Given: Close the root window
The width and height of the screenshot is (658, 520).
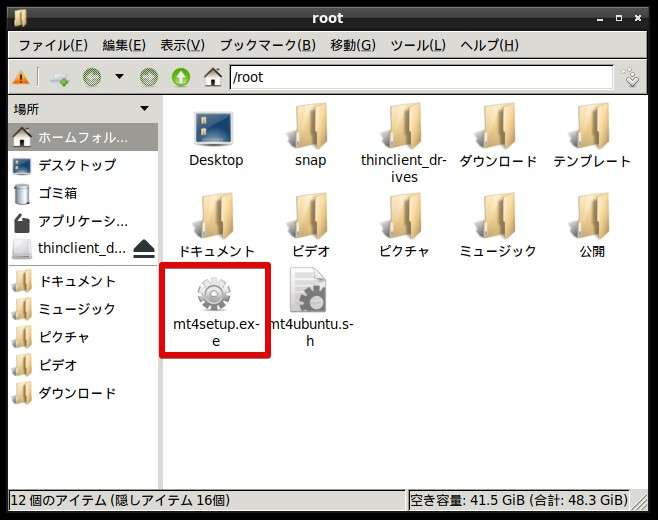Looking at the screenshot, I should 638,18.
